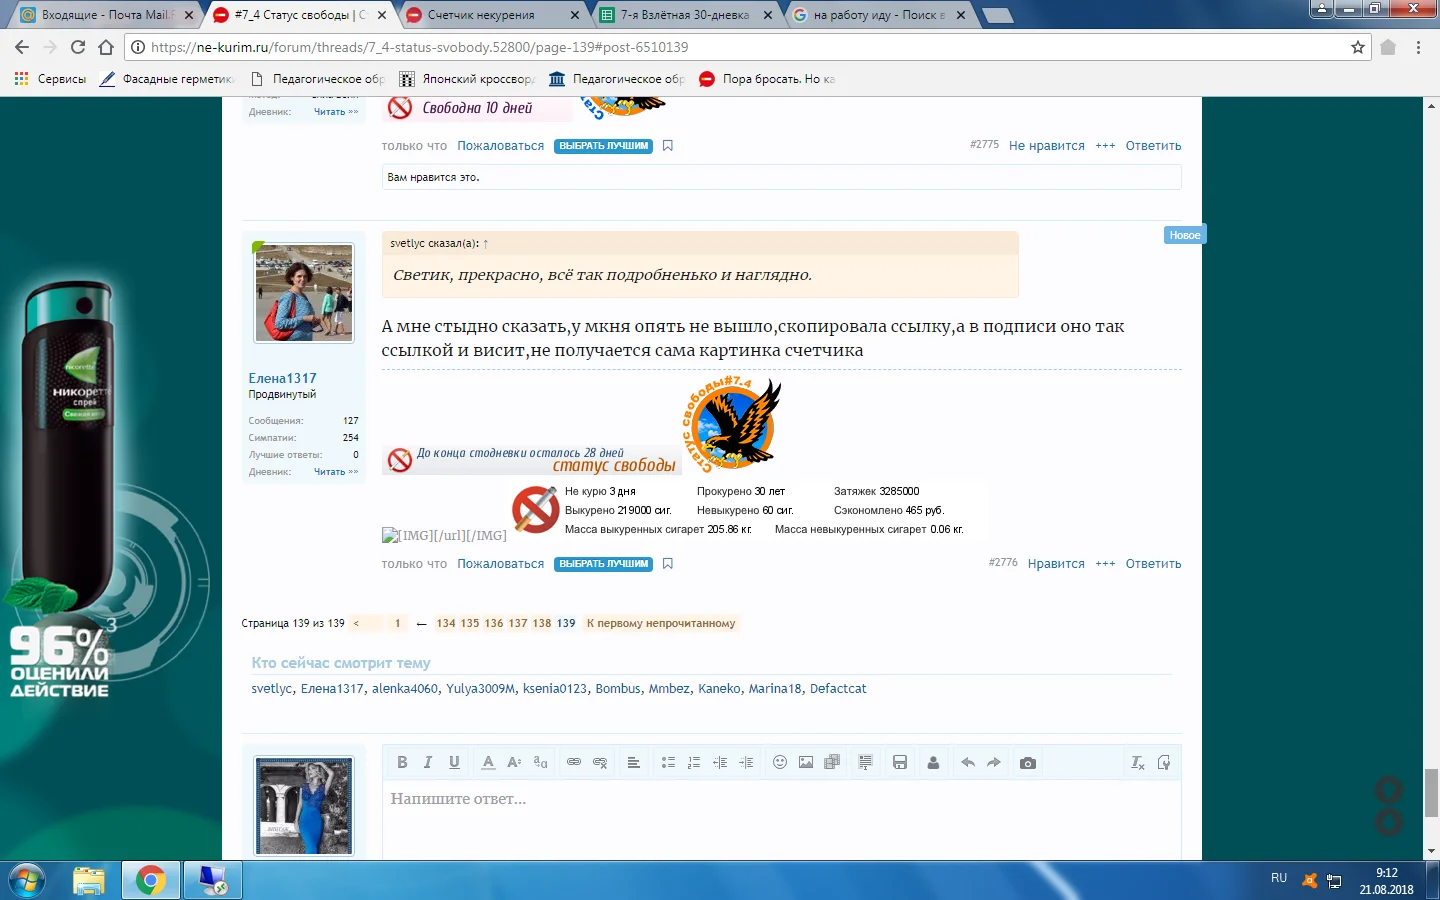Toggle BB-code editor mode icon
Screen dimensions: 1440x900
pyautogui.click(x=1163, y=762)
